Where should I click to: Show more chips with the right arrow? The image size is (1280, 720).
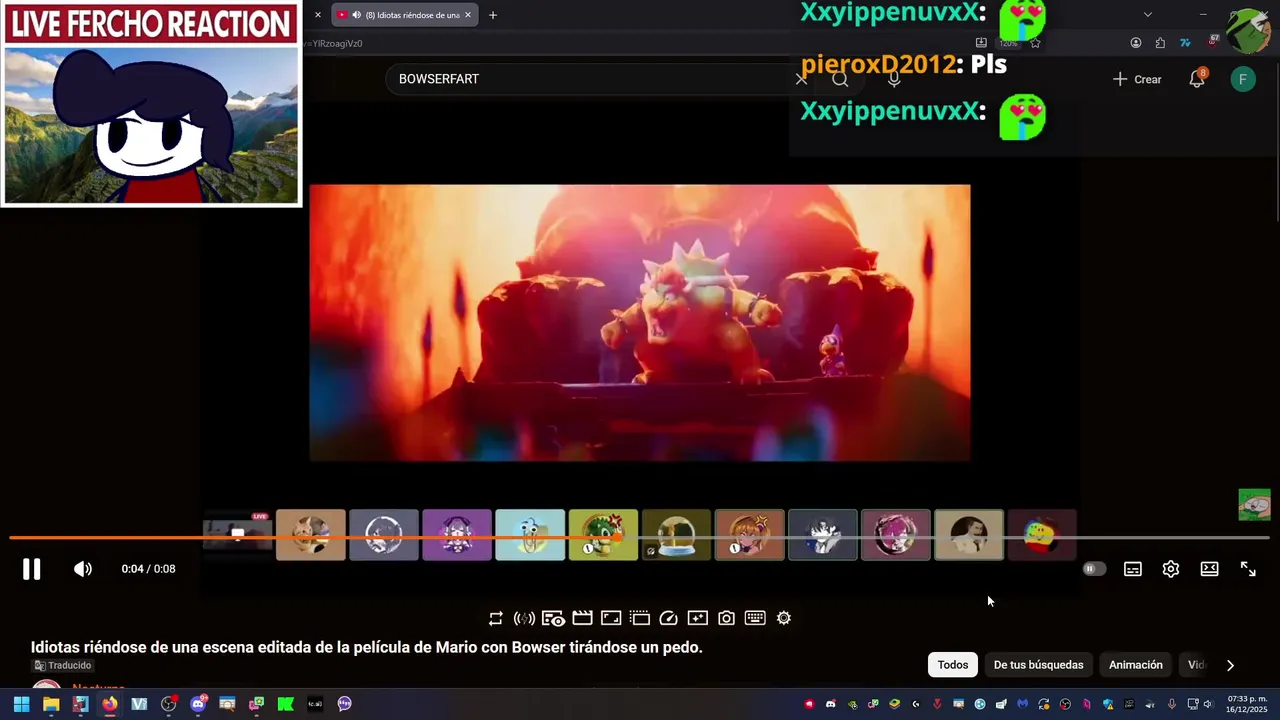pyautogui.click(x=1230, y=665)
